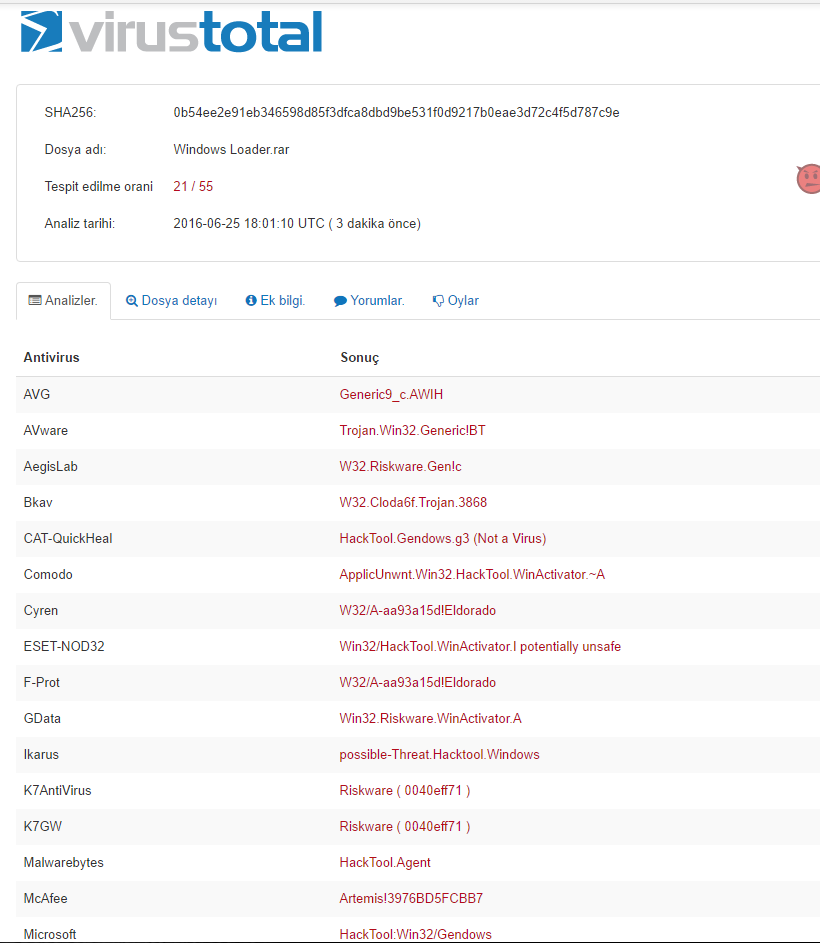Click the AVG row name
This screenshot has width=820, height=943.
pos(37,395)
